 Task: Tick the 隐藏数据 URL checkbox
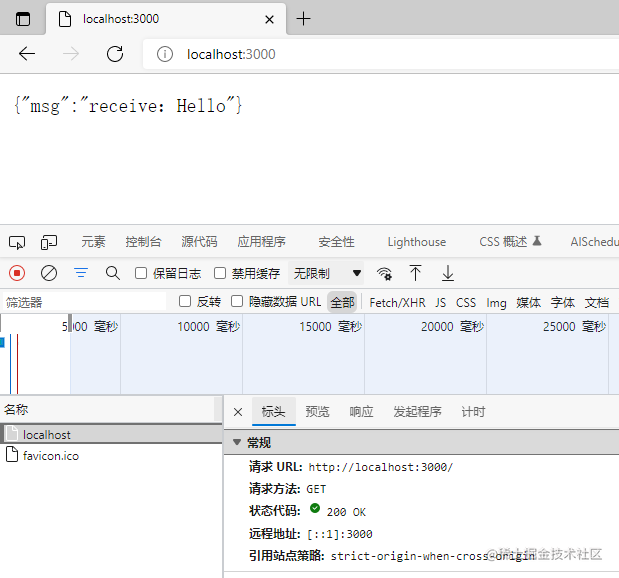point(237,301)
